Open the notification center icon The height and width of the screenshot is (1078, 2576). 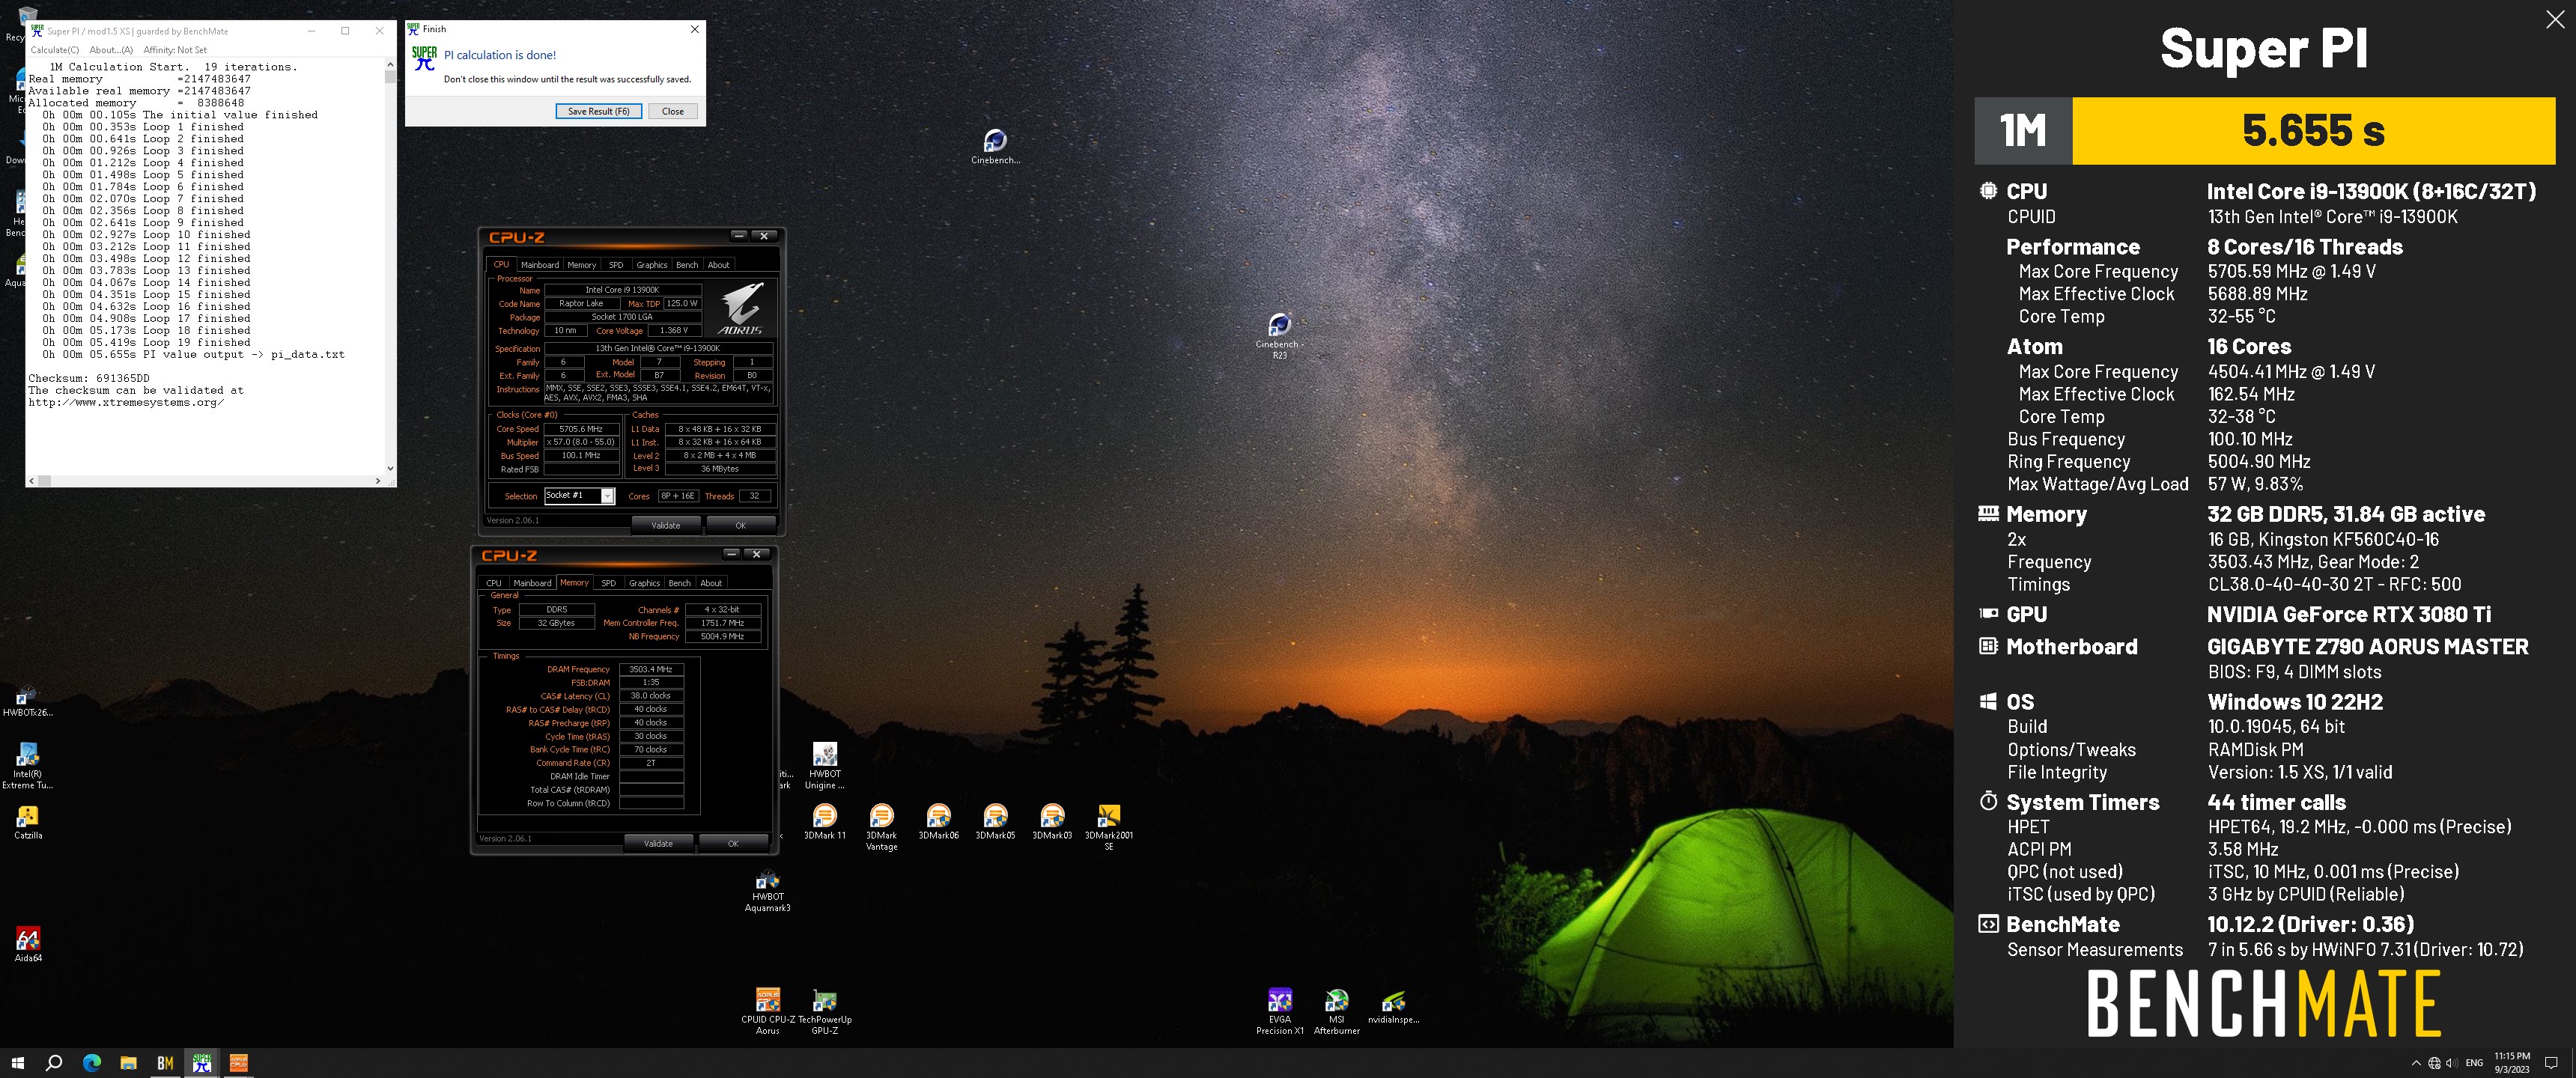2551,1063
